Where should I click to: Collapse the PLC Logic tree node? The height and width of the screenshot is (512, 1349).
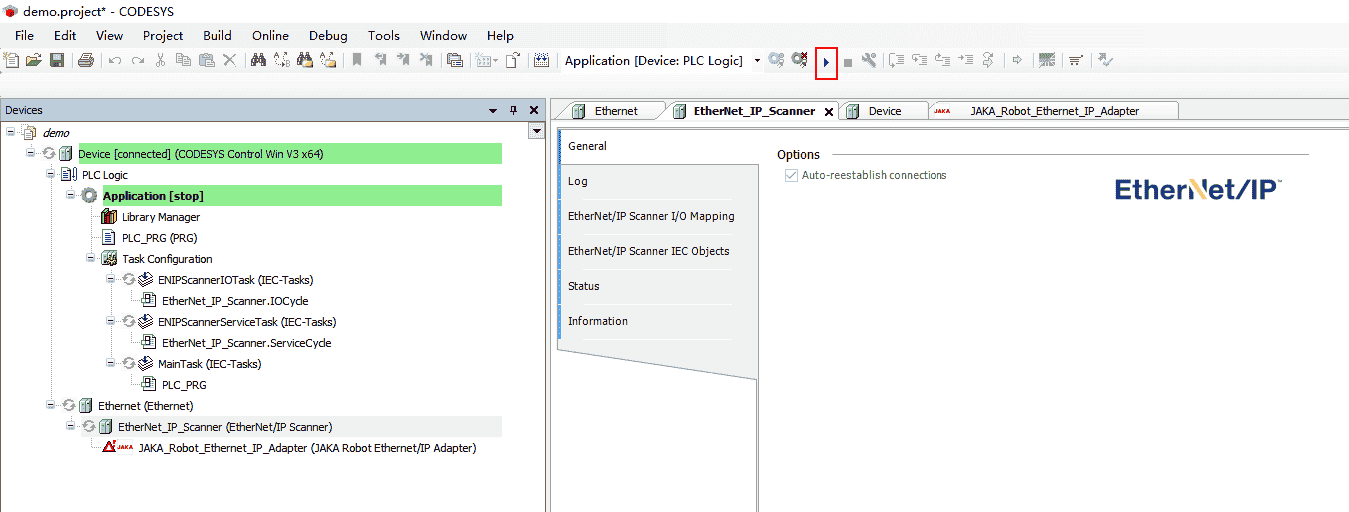point(51,174)
